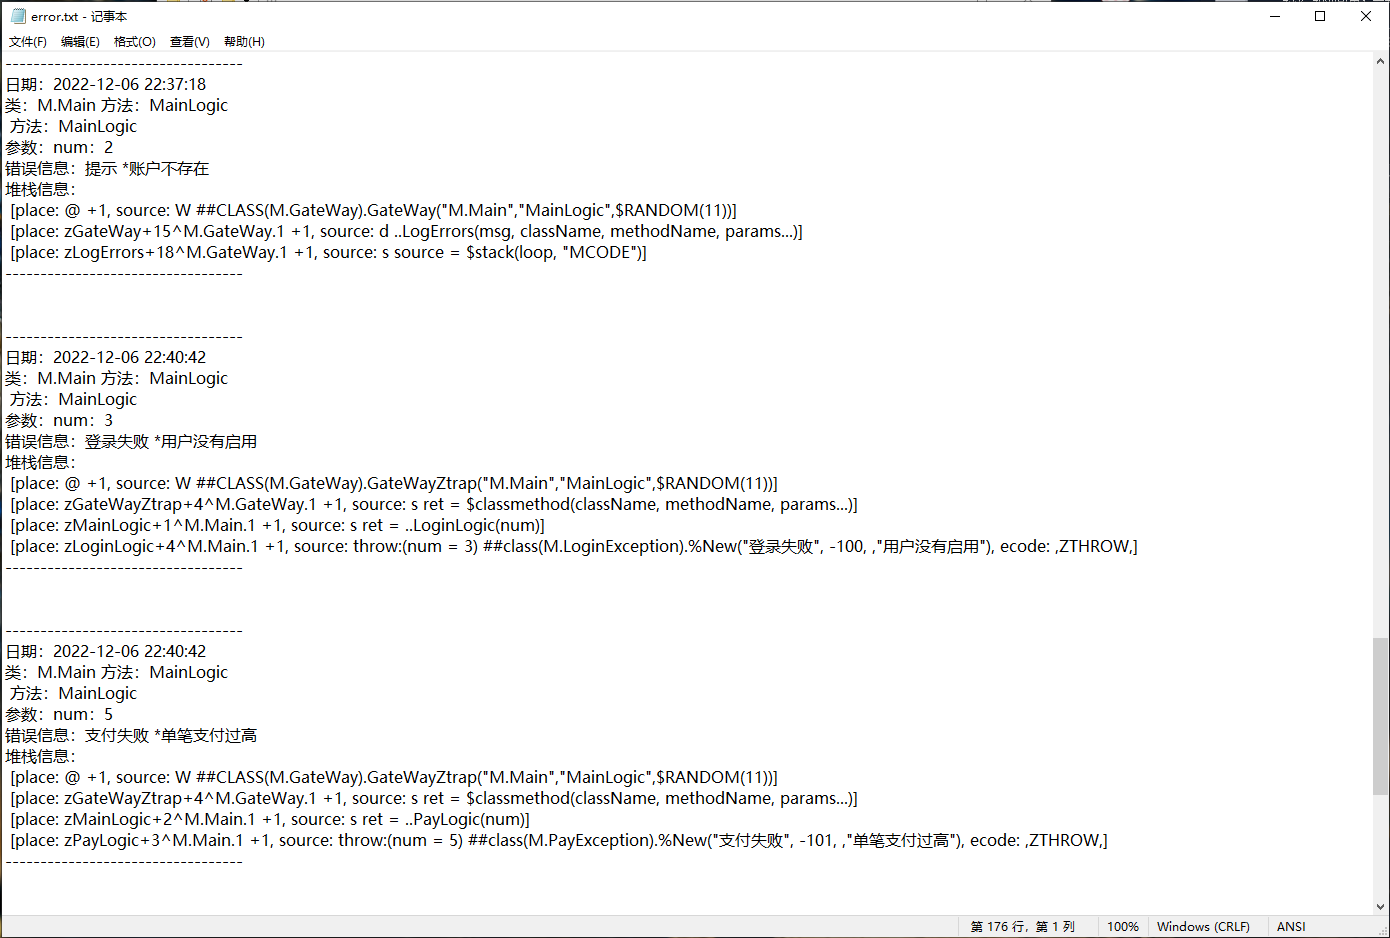Image resolution: width=1390 pixels, height=938 pixels.
Task: Click the text area line '堆栈信息：' under 22:37:18
Action: click(41, 189)
